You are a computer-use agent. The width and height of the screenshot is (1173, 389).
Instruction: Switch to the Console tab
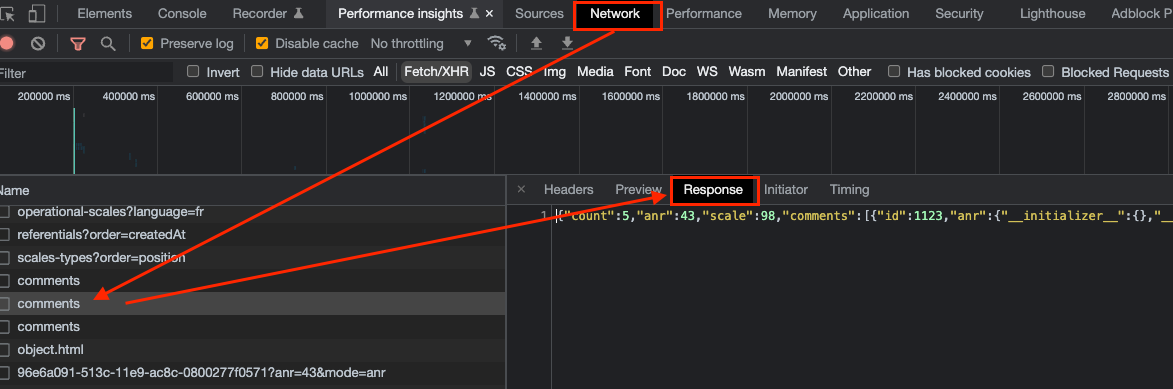[x=183, y=13]
